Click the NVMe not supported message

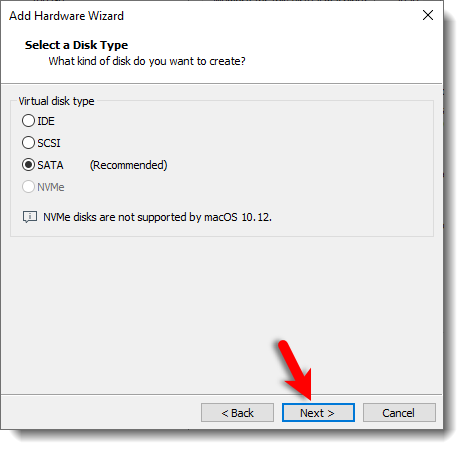tap(157, 217)
